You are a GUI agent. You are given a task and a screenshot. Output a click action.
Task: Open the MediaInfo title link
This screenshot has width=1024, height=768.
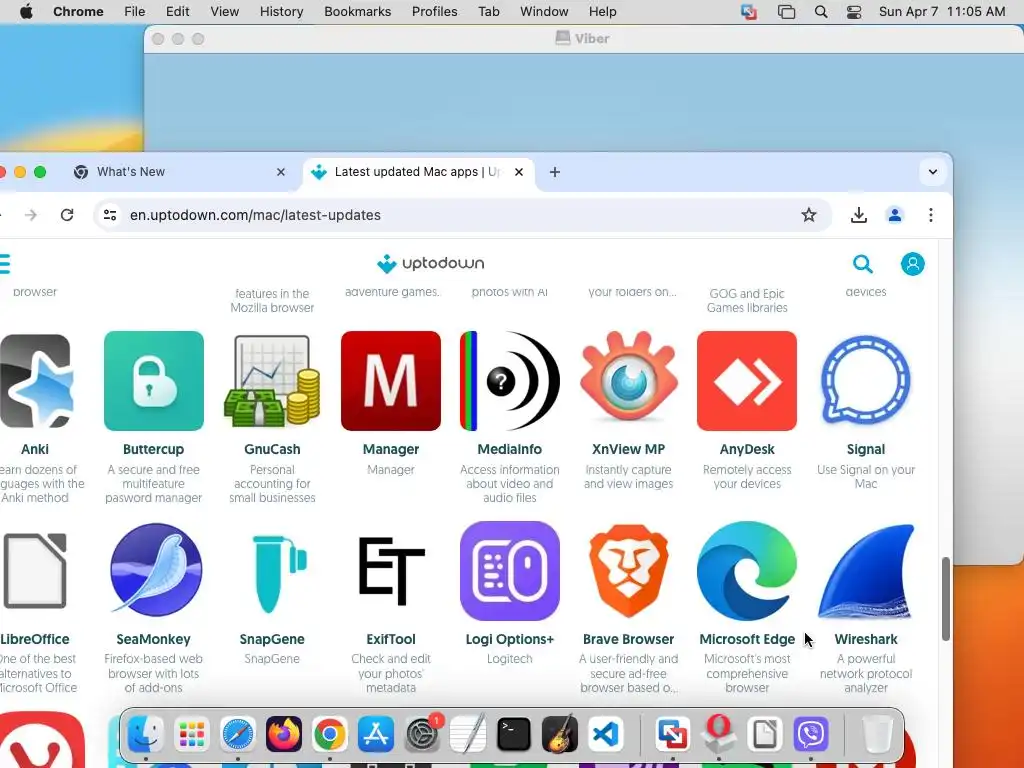(509, 449)
